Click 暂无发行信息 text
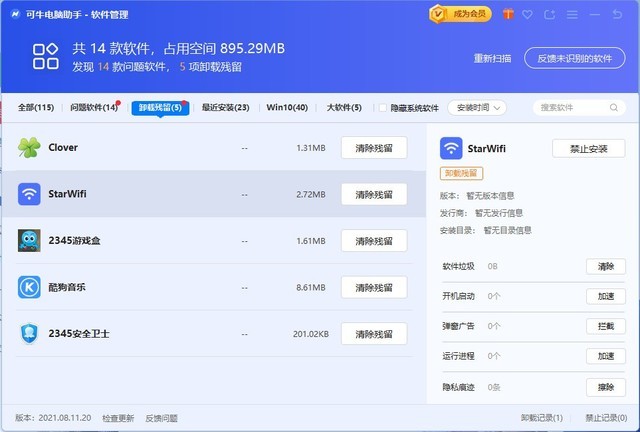 tap(499, 213)
